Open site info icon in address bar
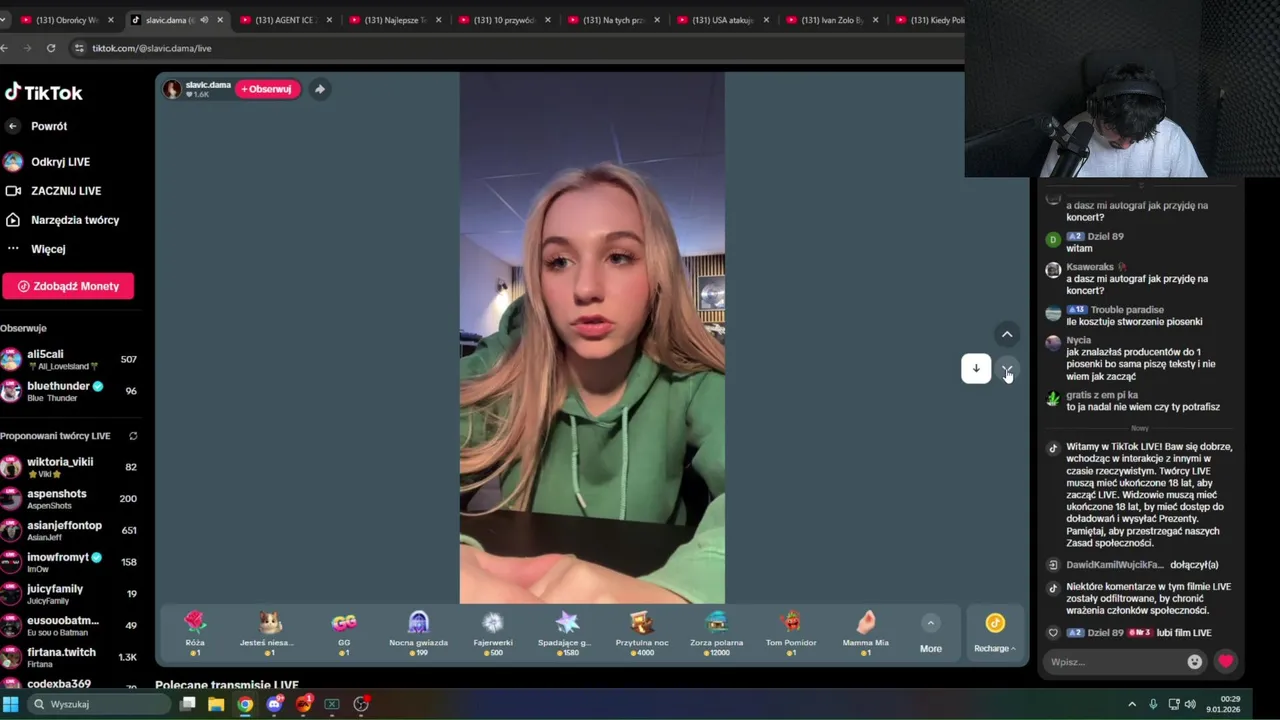This screenshot has width=1280, height=720. [x=79, y=48]
